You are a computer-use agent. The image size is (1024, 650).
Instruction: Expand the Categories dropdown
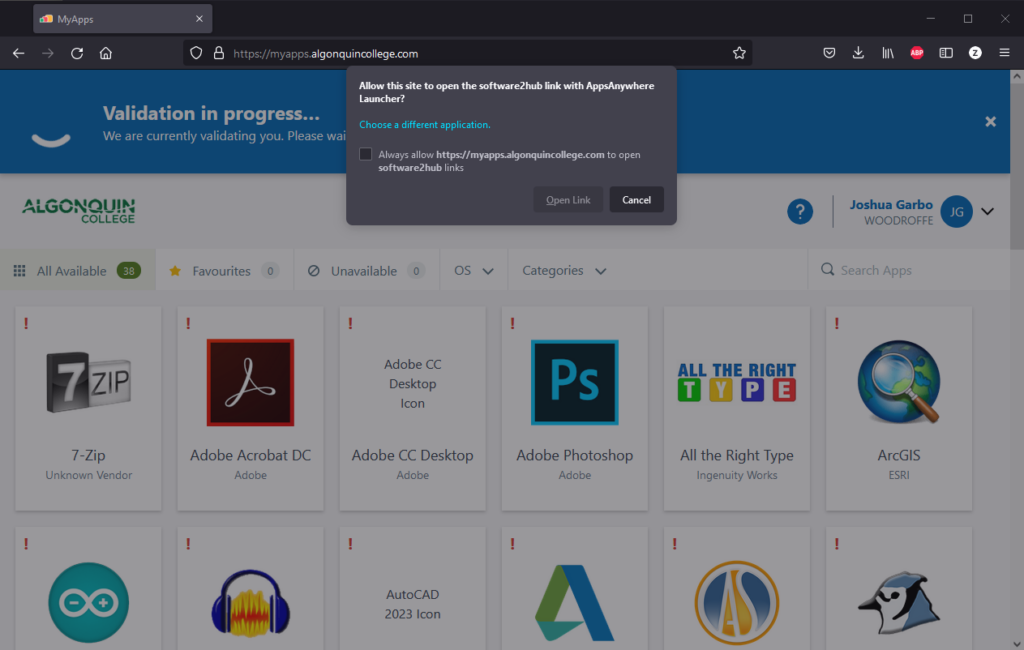[562, 270]
